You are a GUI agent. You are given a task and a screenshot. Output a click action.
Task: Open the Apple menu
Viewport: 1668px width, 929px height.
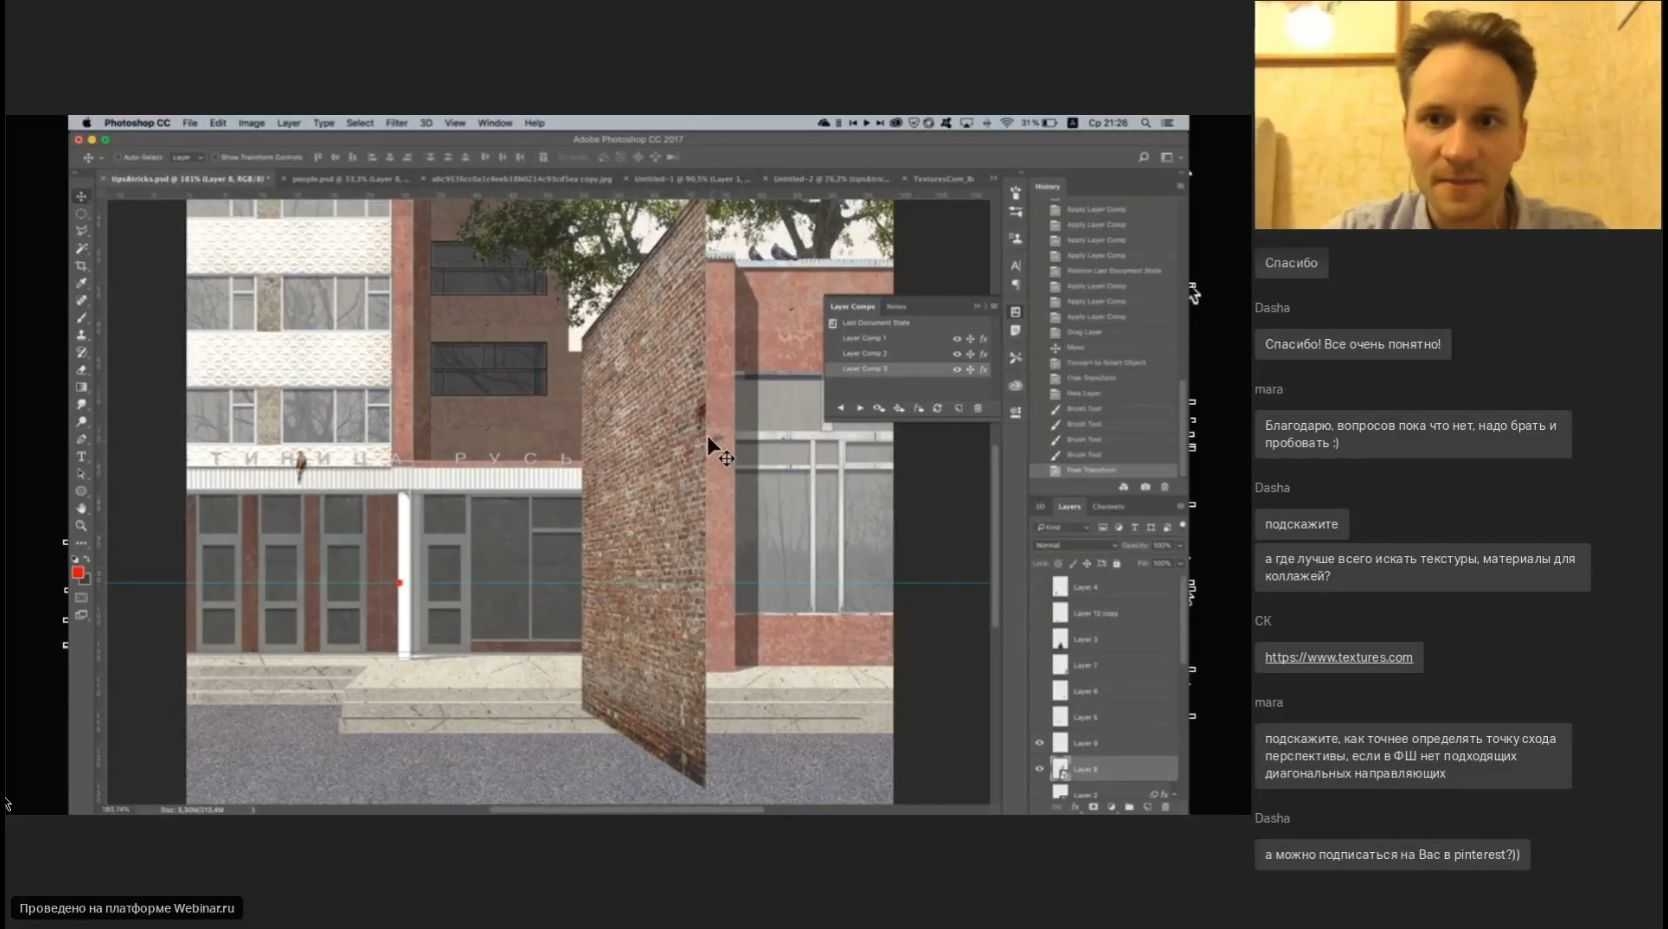coord(86,123)
